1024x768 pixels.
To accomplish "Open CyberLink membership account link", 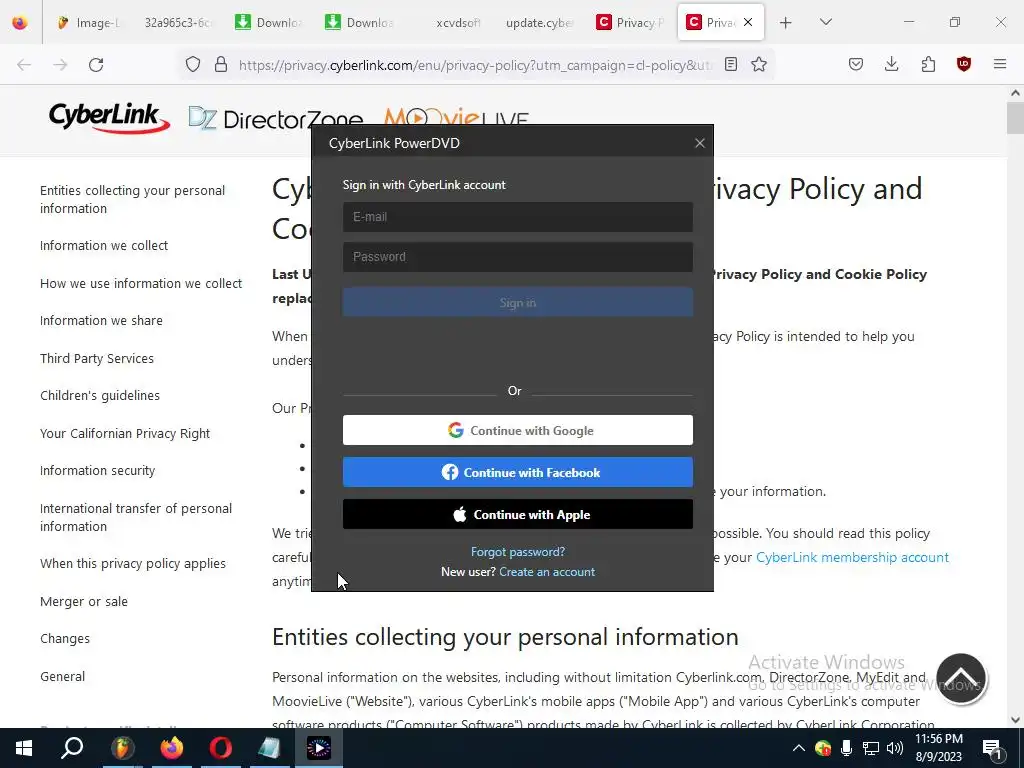I will pyautogui.click(x=852, y=557).
